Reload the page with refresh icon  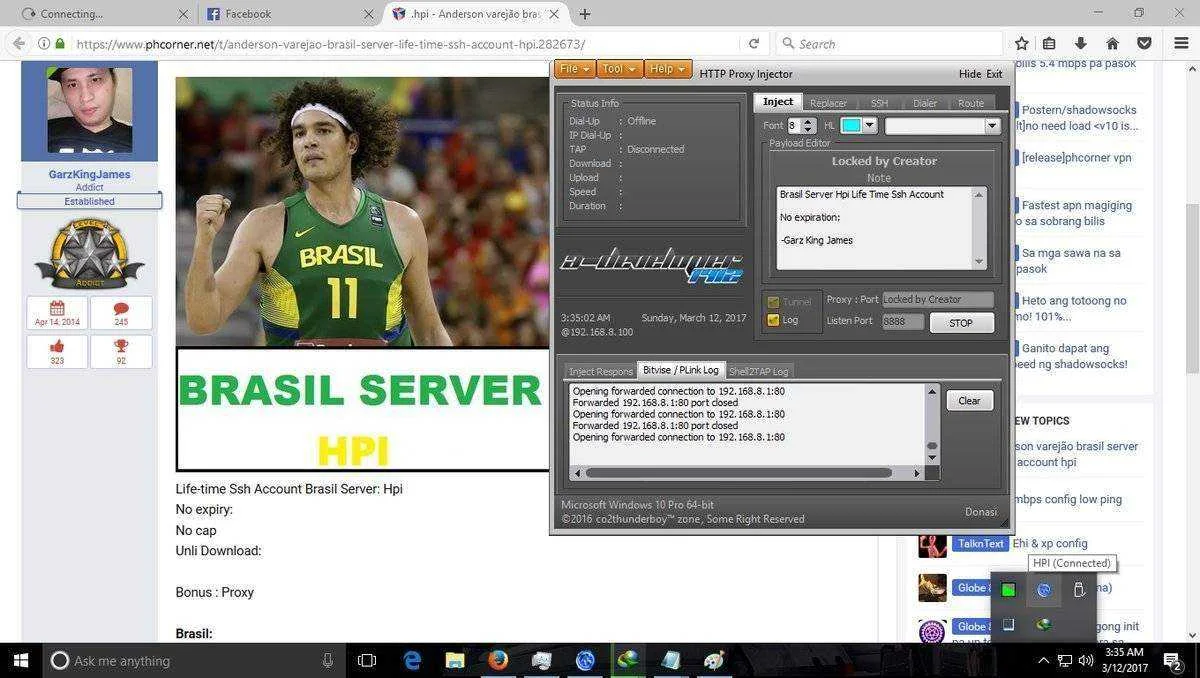point(754,44)
